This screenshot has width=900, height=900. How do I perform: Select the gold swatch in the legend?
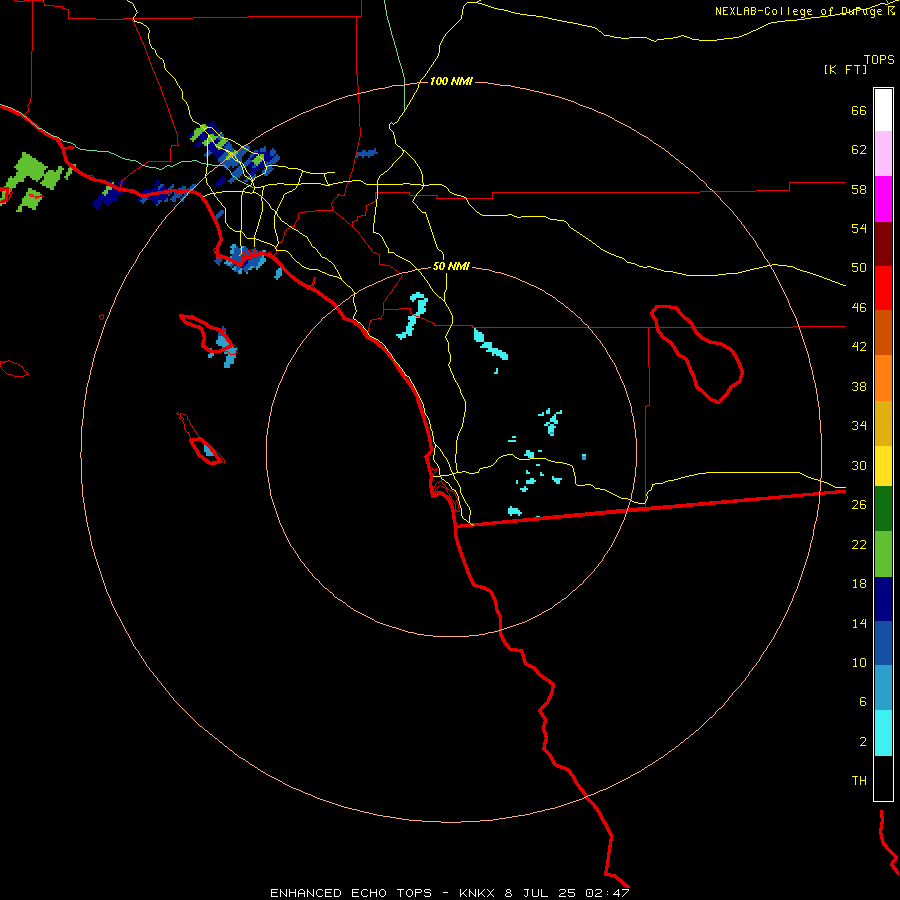point(883,423)
